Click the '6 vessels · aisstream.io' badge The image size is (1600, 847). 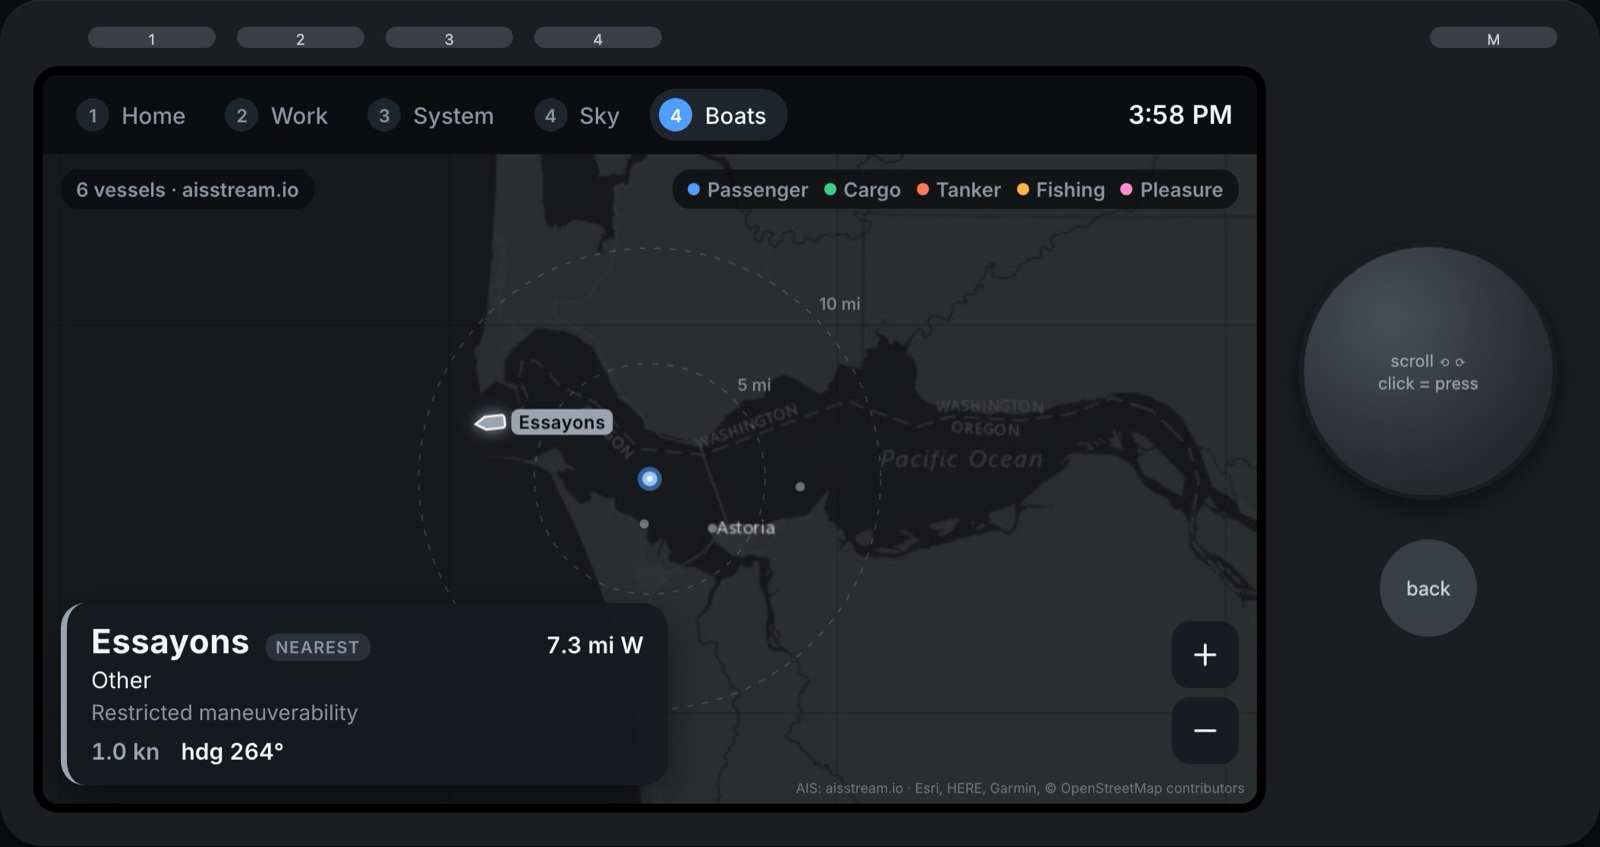[187, 190]
